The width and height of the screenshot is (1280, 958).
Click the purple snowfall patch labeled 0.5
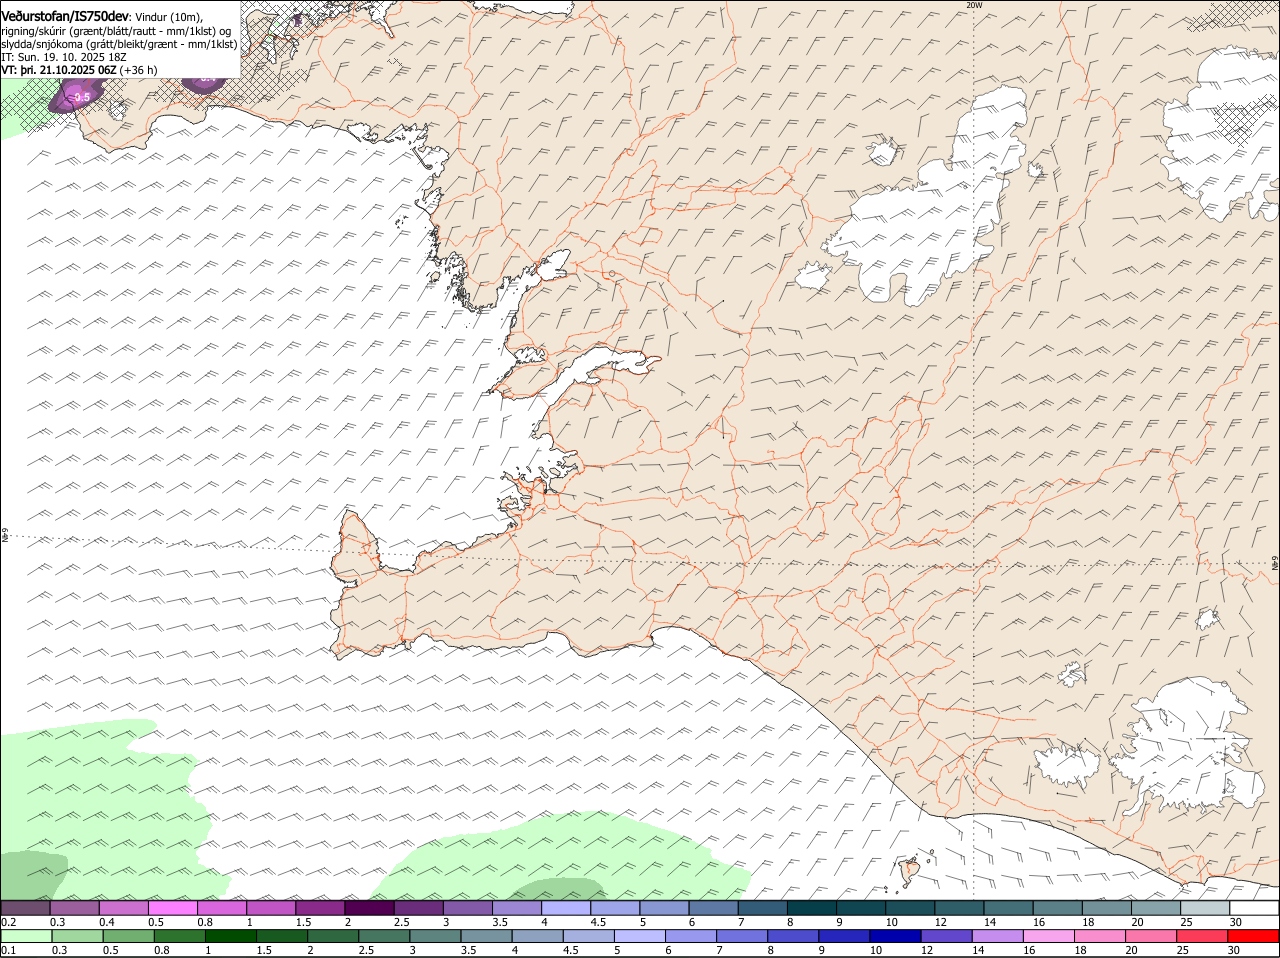(77, 96)
